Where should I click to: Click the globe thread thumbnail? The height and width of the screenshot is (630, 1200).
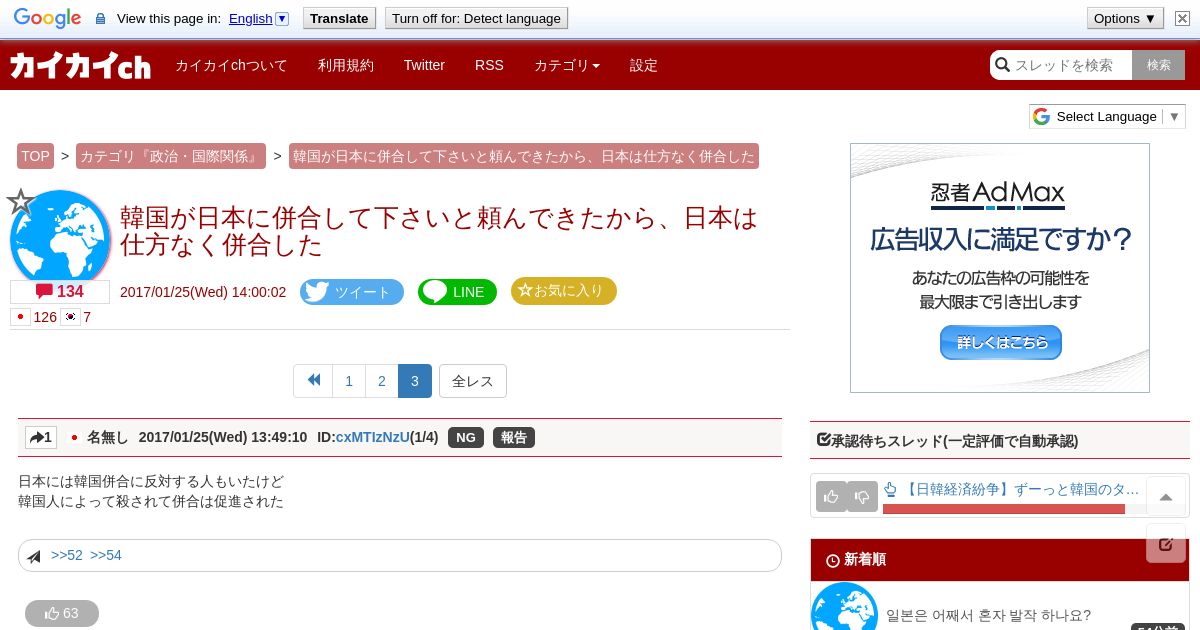click(x=62, y=238)
